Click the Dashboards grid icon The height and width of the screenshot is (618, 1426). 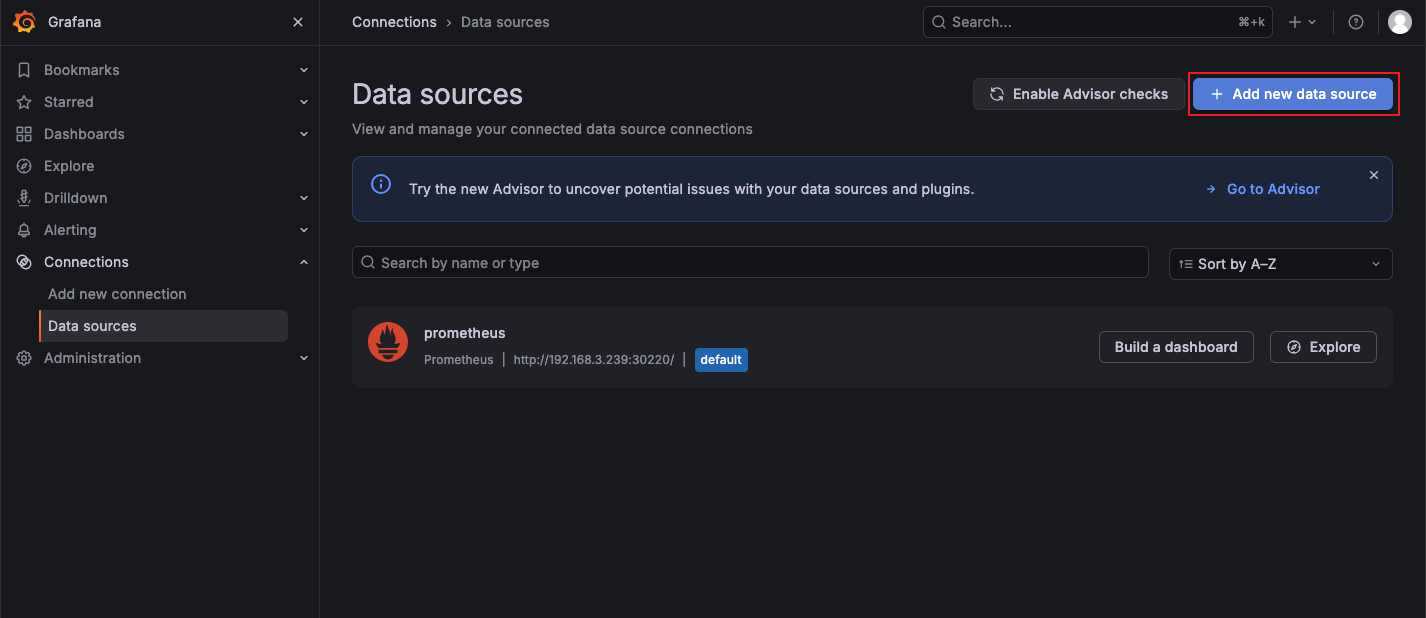tap(24, 134)
